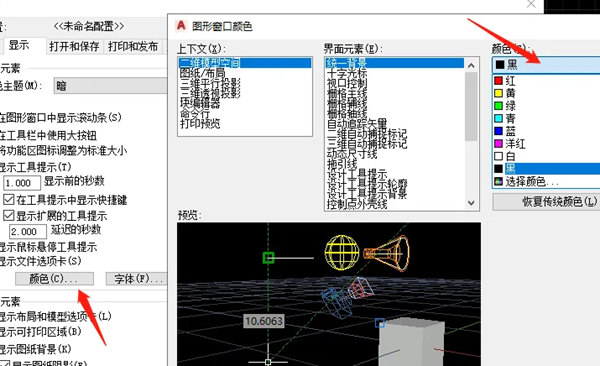Switch to the 显示 tab
This screenshot has height=366, width=600.
pyautogui.click(x=19, y=45)
